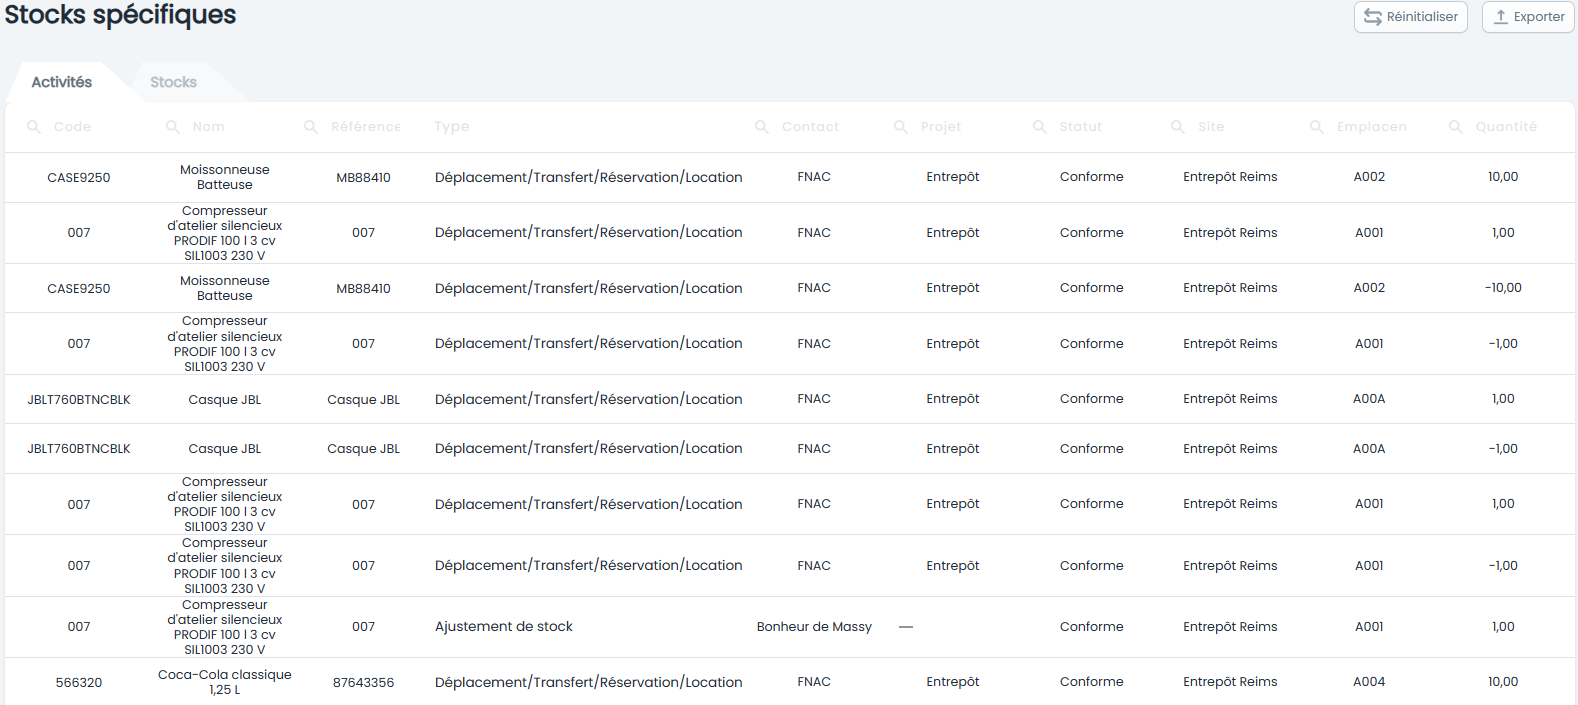This screenshot has width=1578, height=705.
Task: Click the Réinitialiser button
Action: pyautogui.click(x=1411, y=17)
